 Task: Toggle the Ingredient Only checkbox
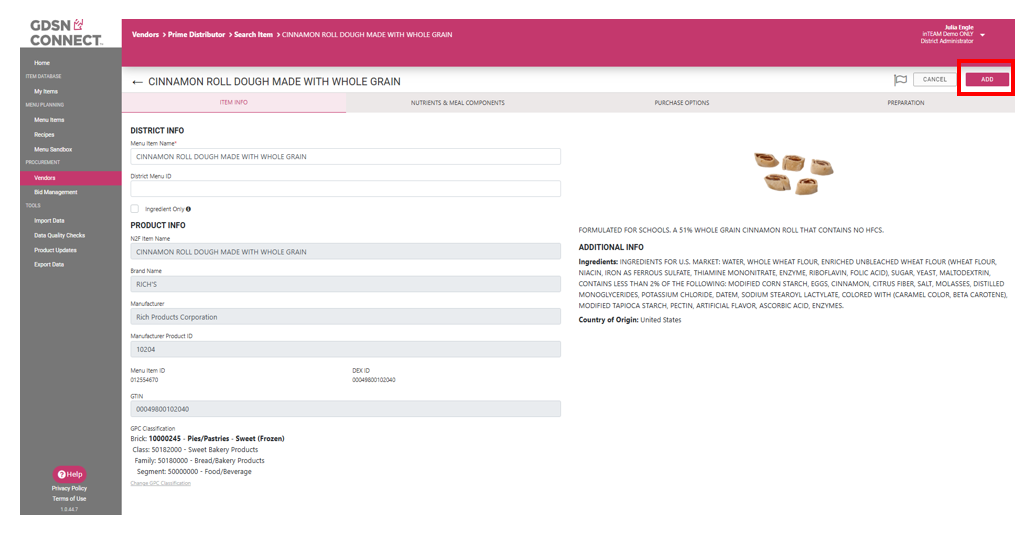[135, 209]
